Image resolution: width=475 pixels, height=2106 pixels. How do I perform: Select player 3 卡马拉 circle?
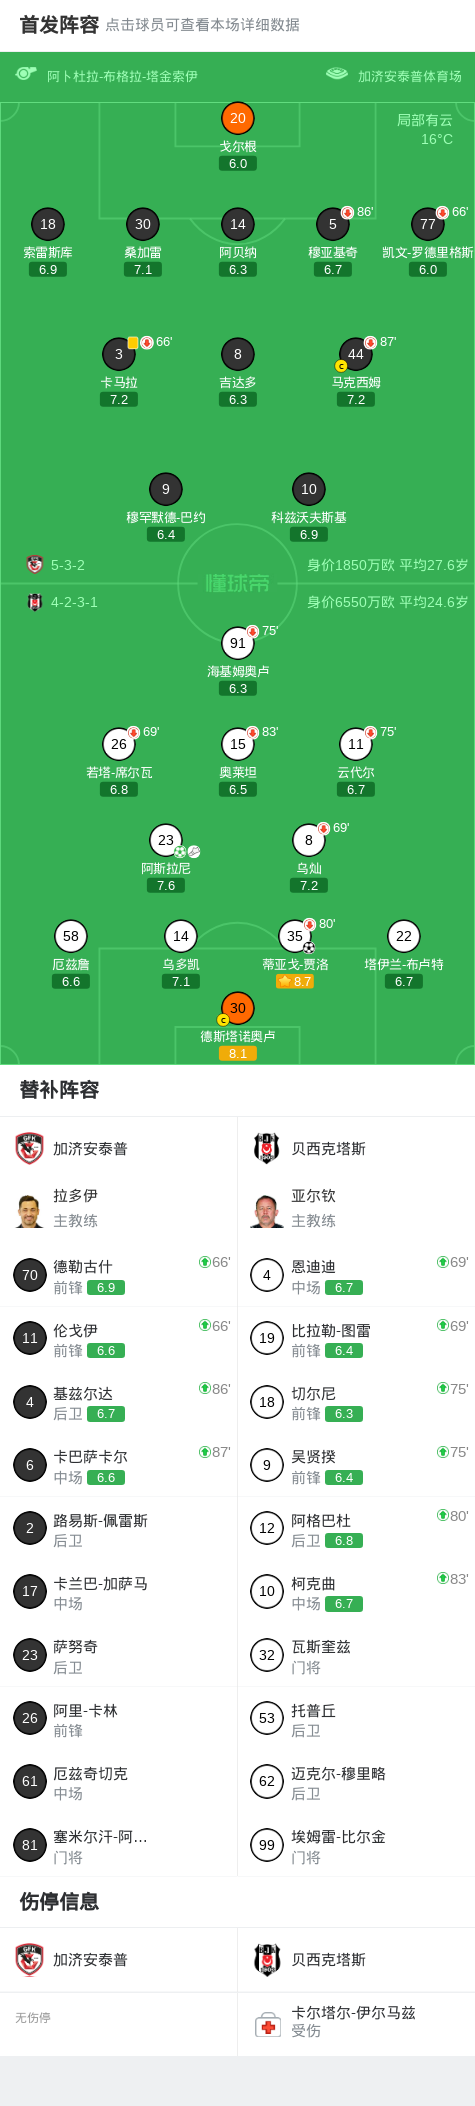tap(119, 354)
